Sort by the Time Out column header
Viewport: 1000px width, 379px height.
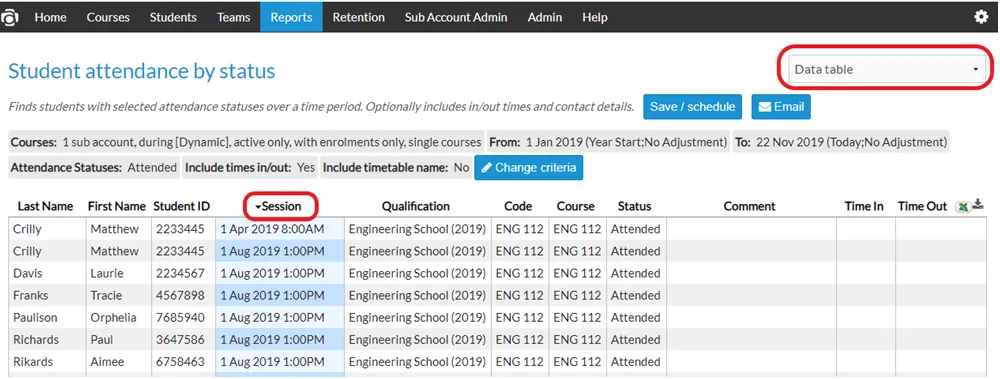pyautogui.click(x=923, y=206)
